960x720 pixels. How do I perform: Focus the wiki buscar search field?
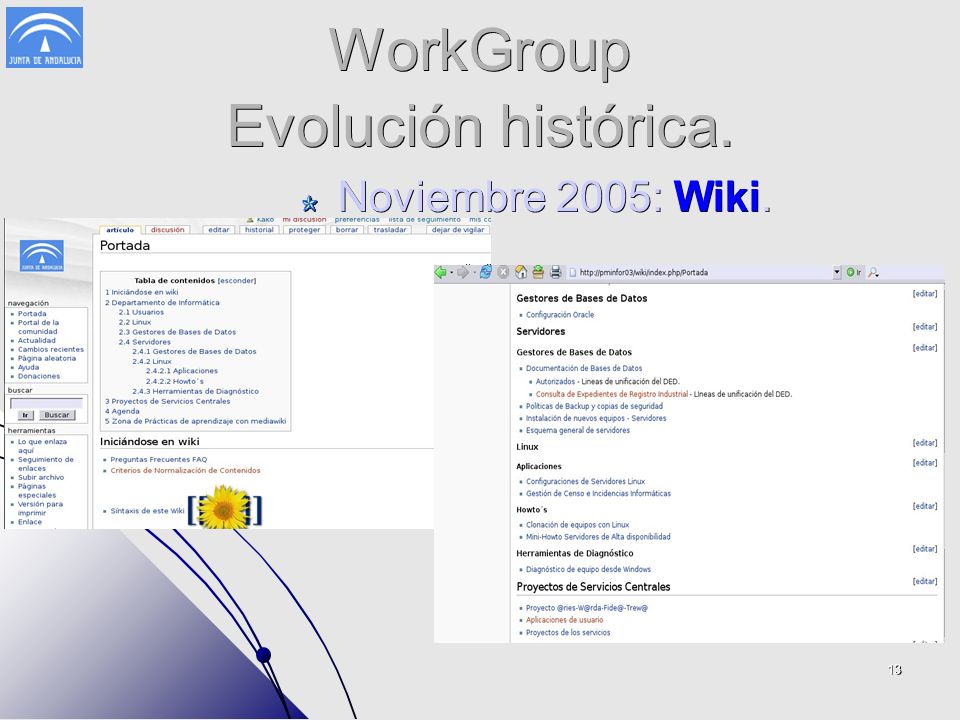(x=47, y=403)
